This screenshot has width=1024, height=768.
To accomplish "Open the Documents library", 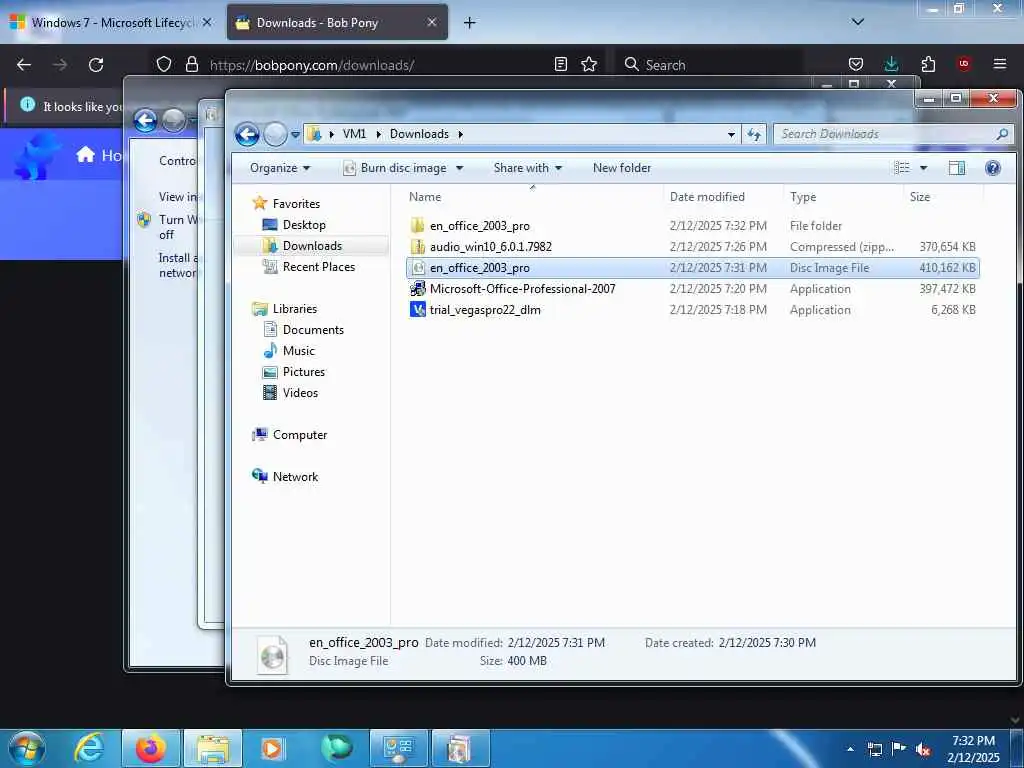I will [313, 330].
